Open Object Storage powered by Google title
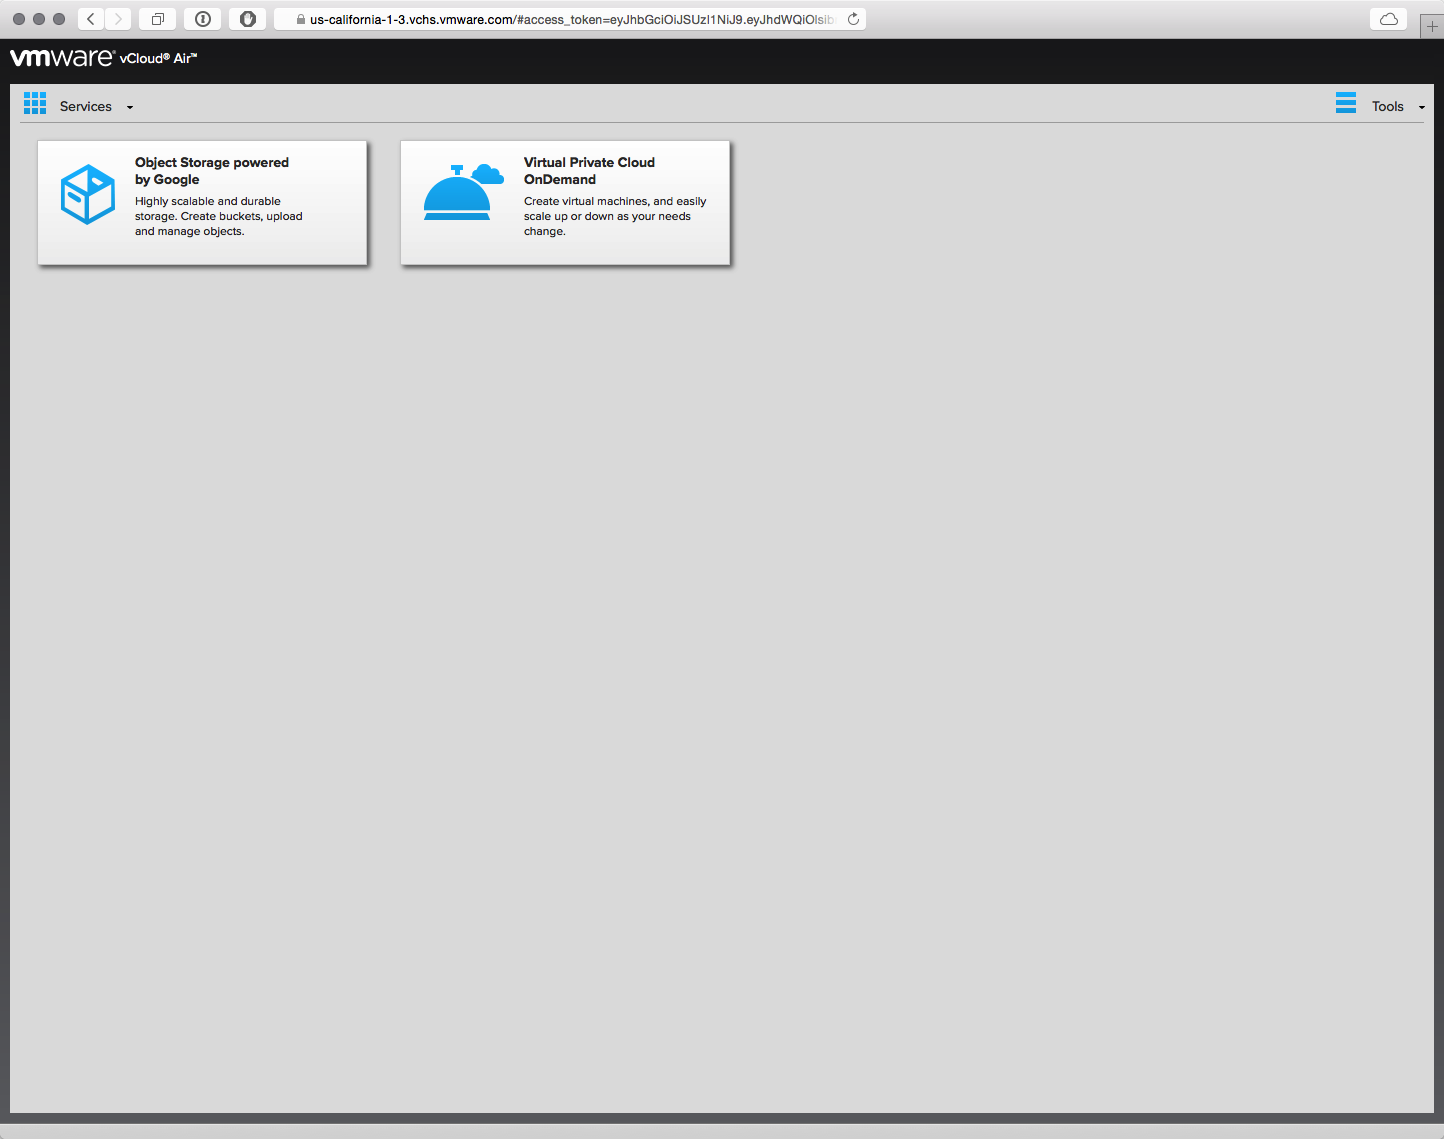 [211, 170]
